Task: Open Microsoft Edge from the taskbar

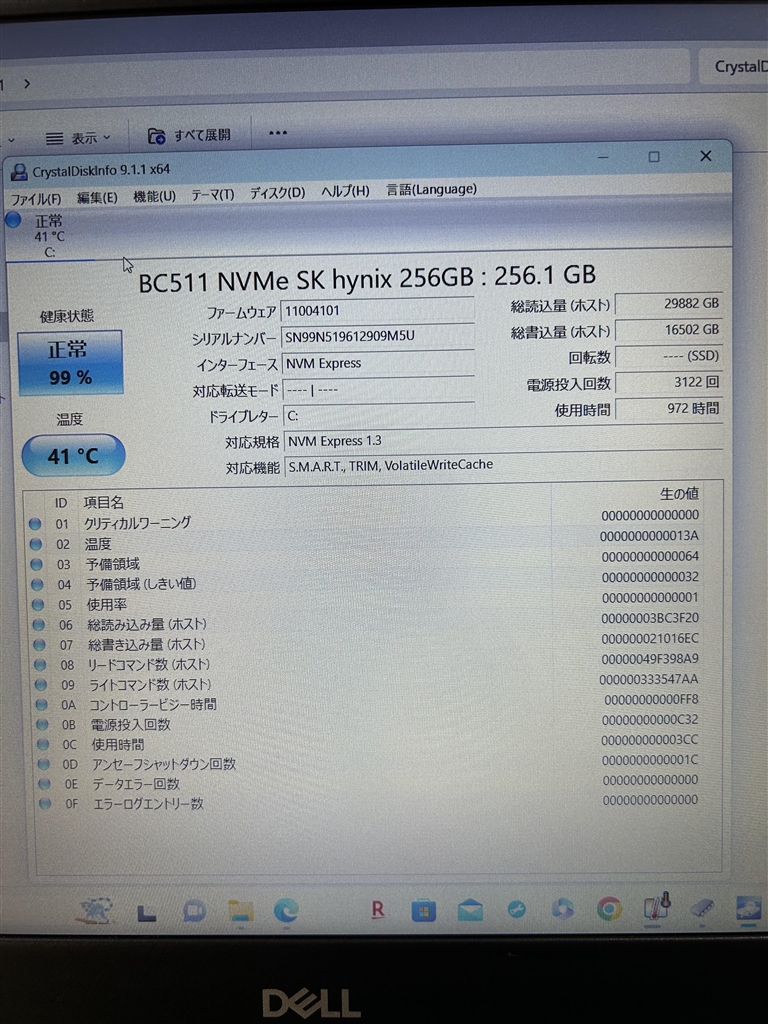Action: click(x=285, y=910)
